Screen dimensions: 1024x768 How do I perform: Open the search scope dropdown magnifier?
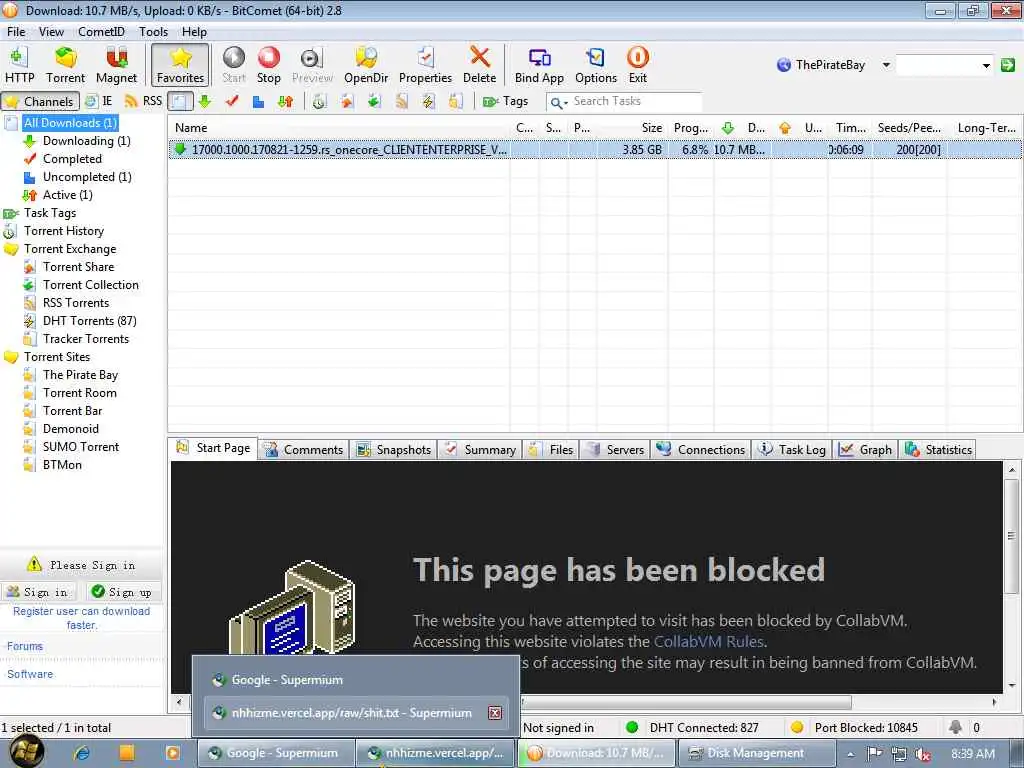[558, 103]
